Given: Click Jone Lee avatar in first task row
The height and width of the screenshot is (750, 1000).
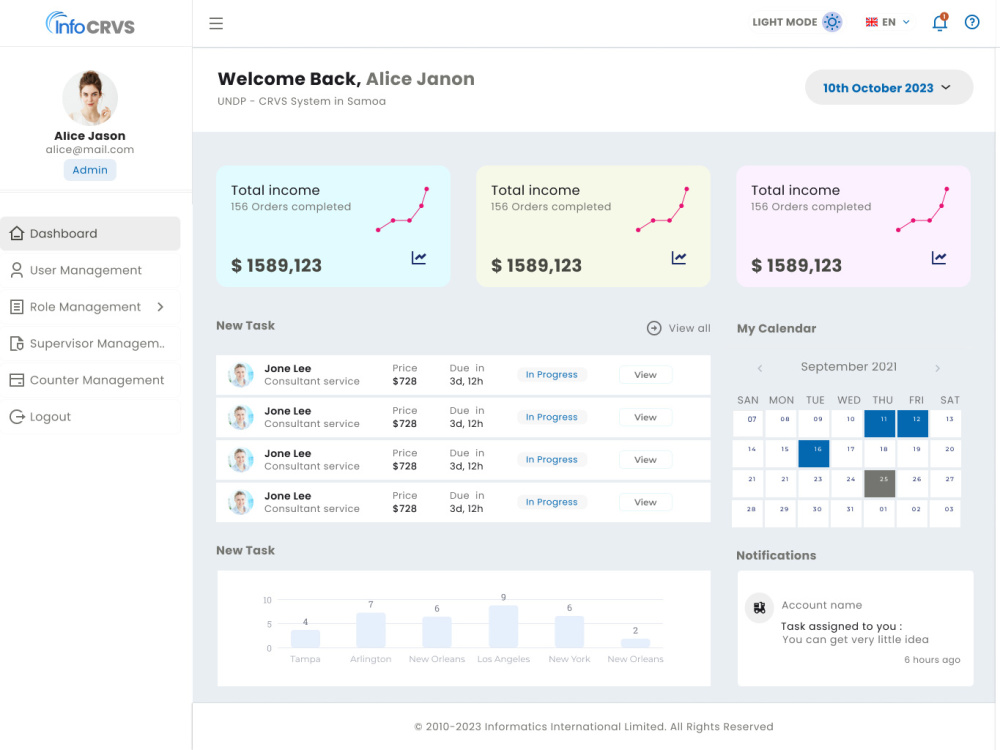Looking at the screenshot, I should pyautogui.click(x=240, y=375).
